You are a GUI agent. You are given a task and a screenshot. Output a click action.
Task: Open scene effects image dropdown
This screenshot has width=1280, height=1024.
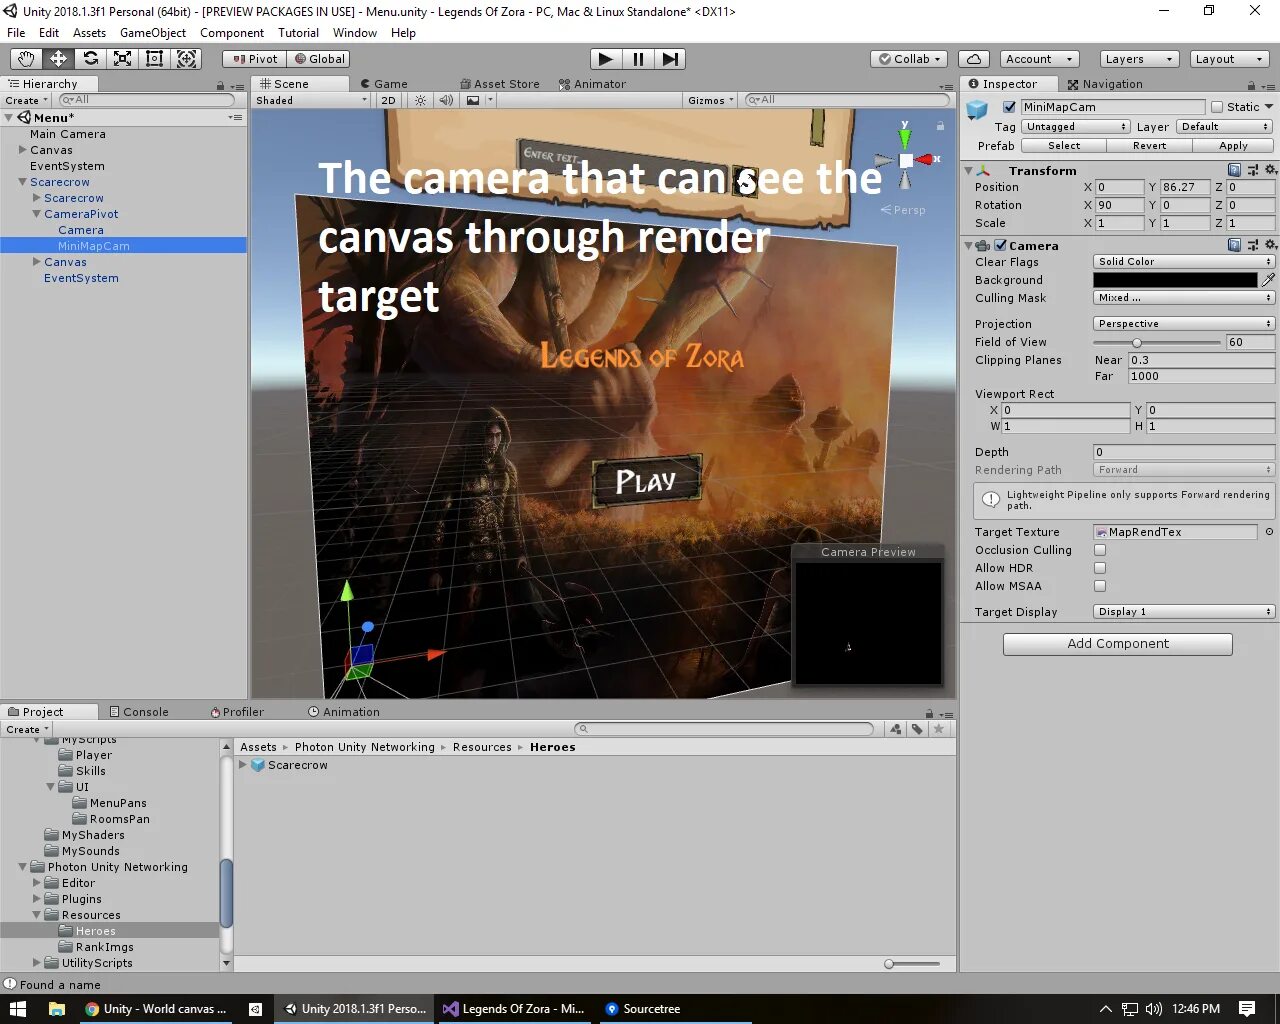479,100
